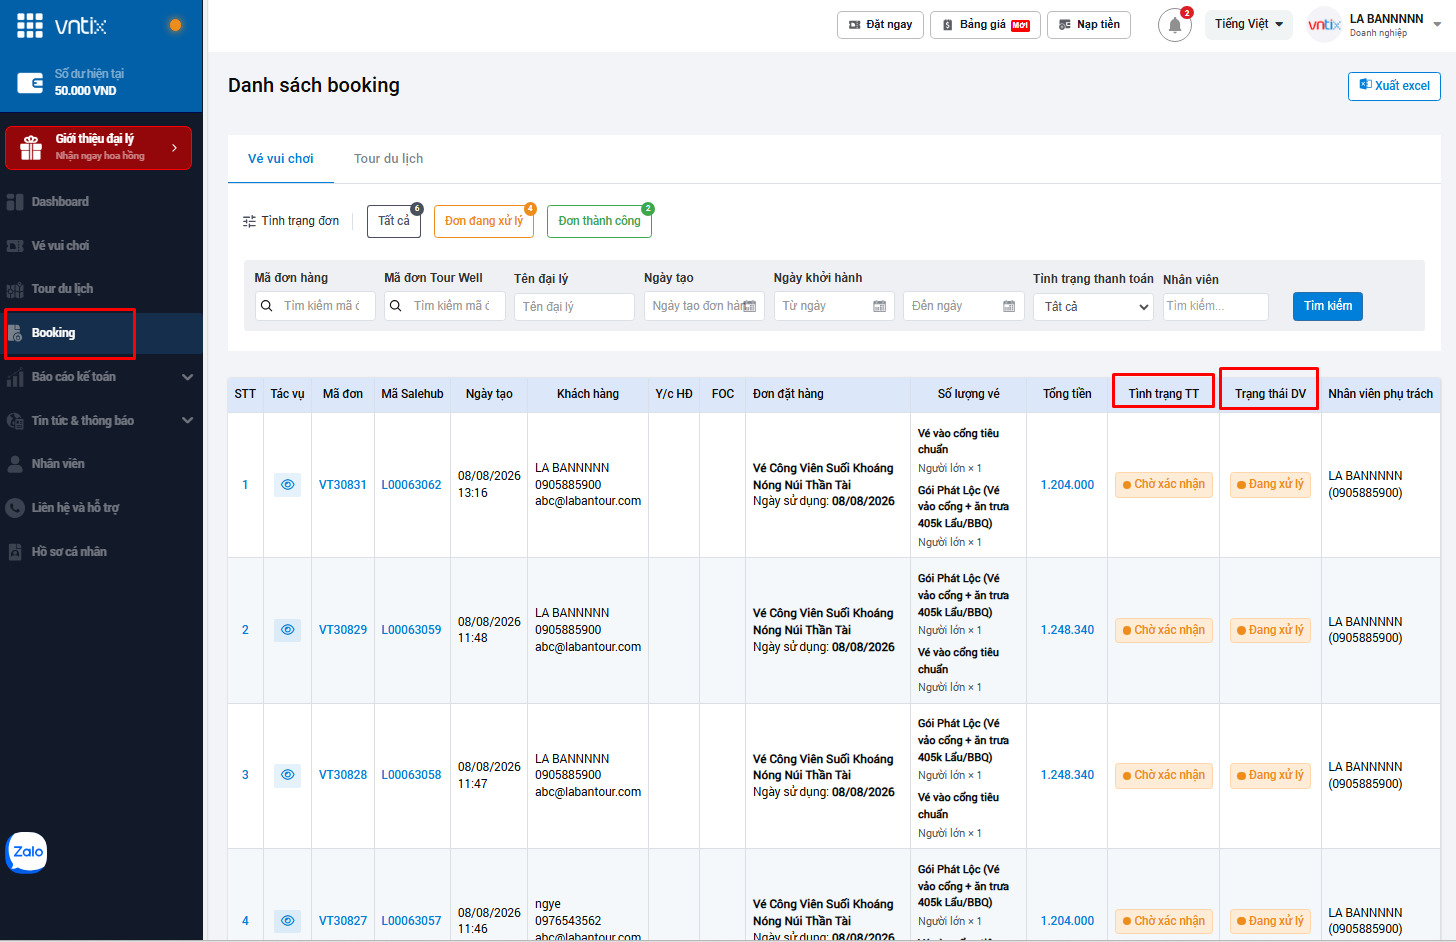Click the Bảng giá button

click(x=985, y=25)
